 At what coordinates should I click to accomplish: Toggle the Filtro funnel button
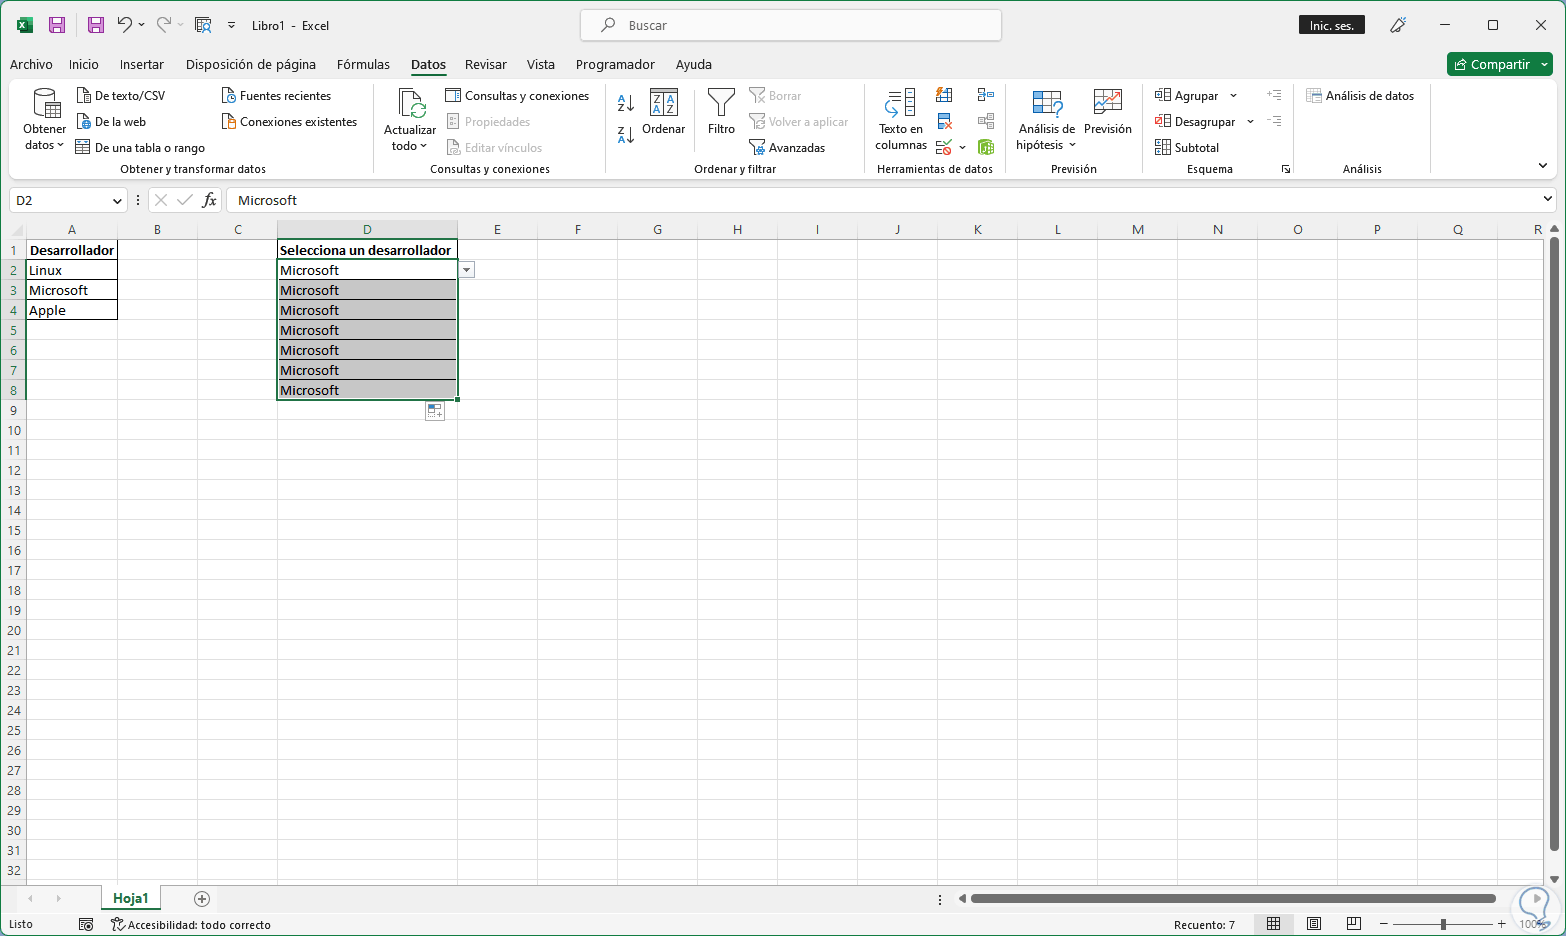[x=721, y=112]
